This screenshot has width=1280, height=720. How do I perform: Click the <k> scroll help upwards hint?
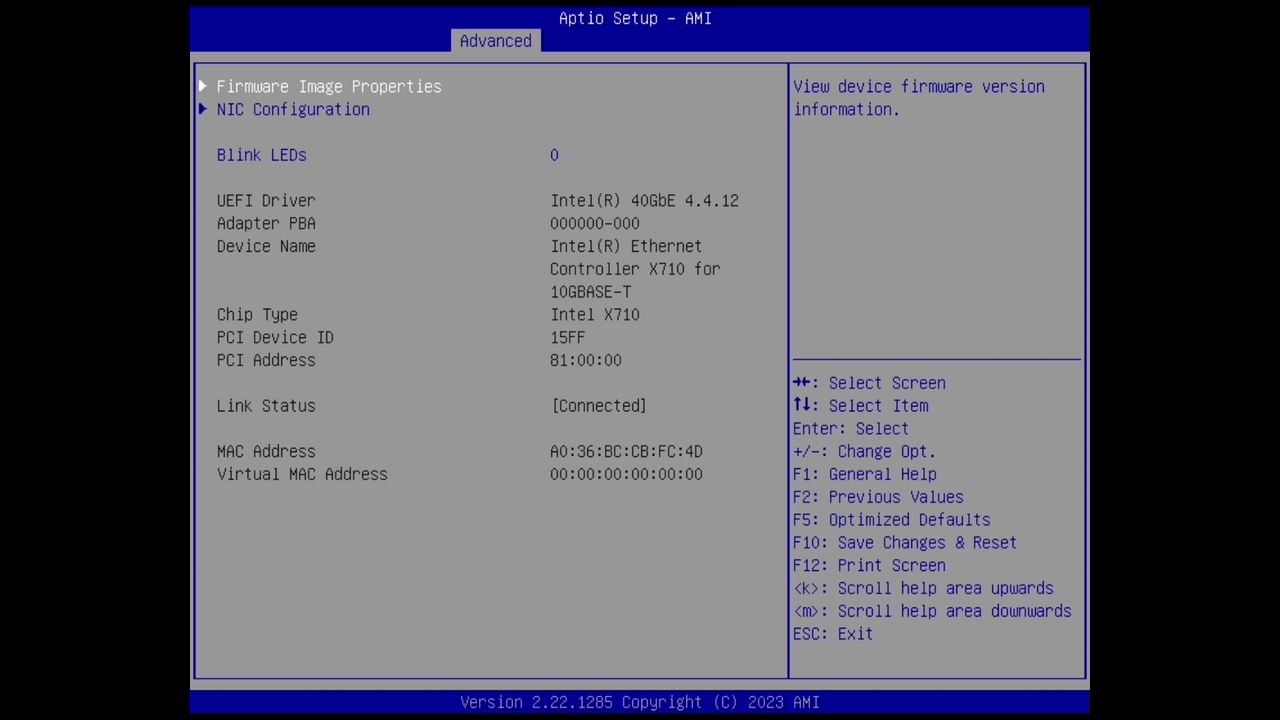(923, 589)
